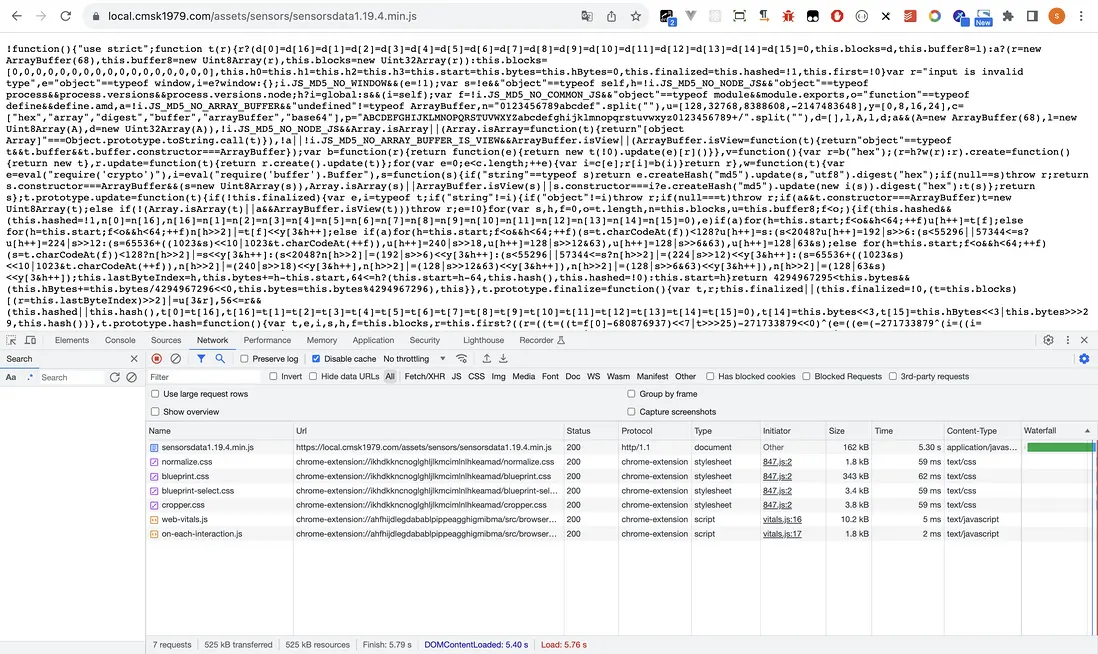Uncheck Disable cache
The width and height of the screenshot is (1098, 654).
tap(316, 359)
